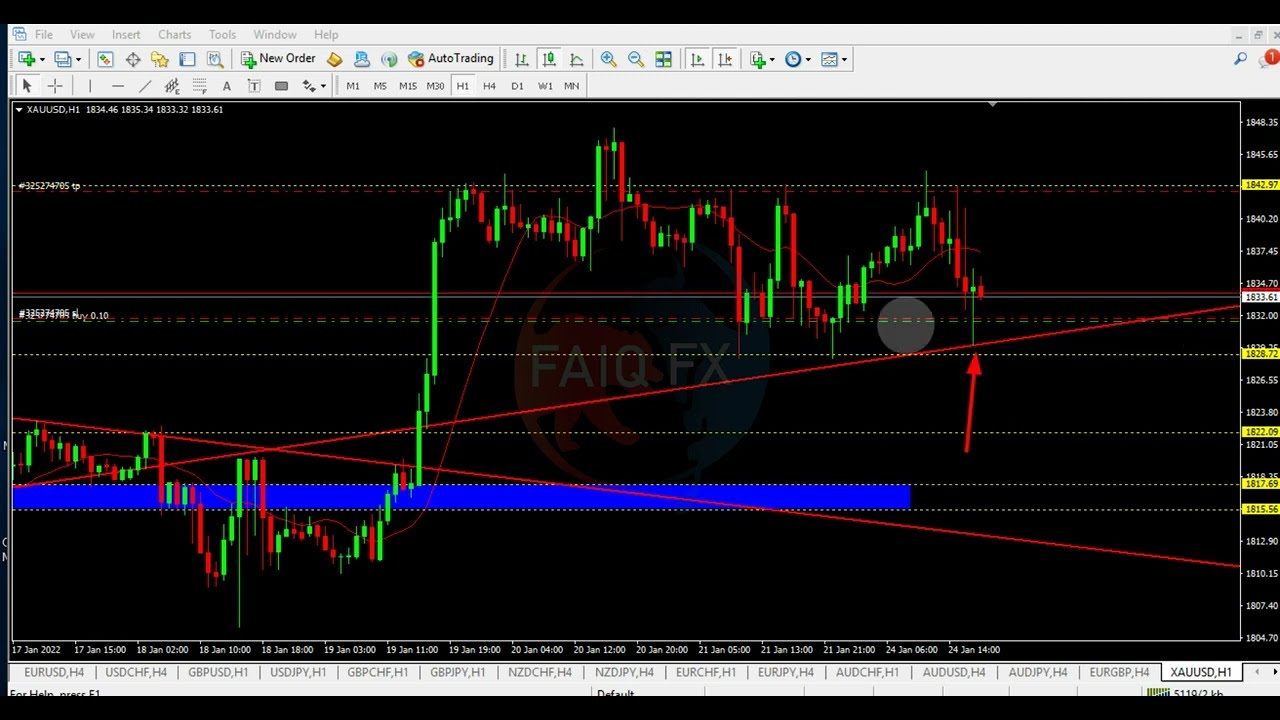Select the horizontal line drawing tool
The width and height of the screenshot is (1280, 720).
[x=117, y=86]
